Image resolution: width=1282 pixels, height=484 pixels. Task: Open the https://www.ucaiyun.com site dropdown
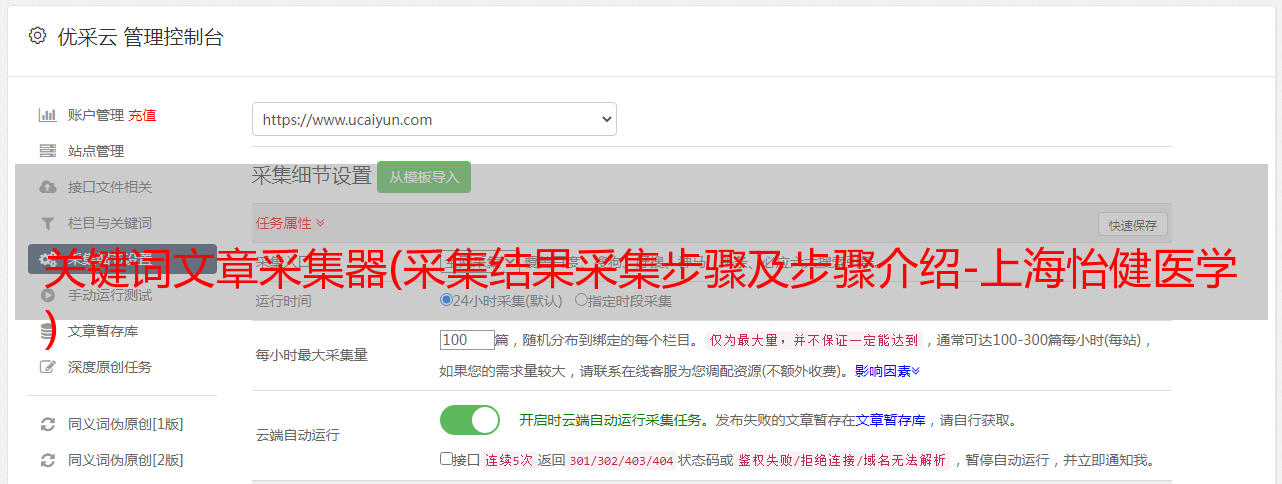point(434,119)
